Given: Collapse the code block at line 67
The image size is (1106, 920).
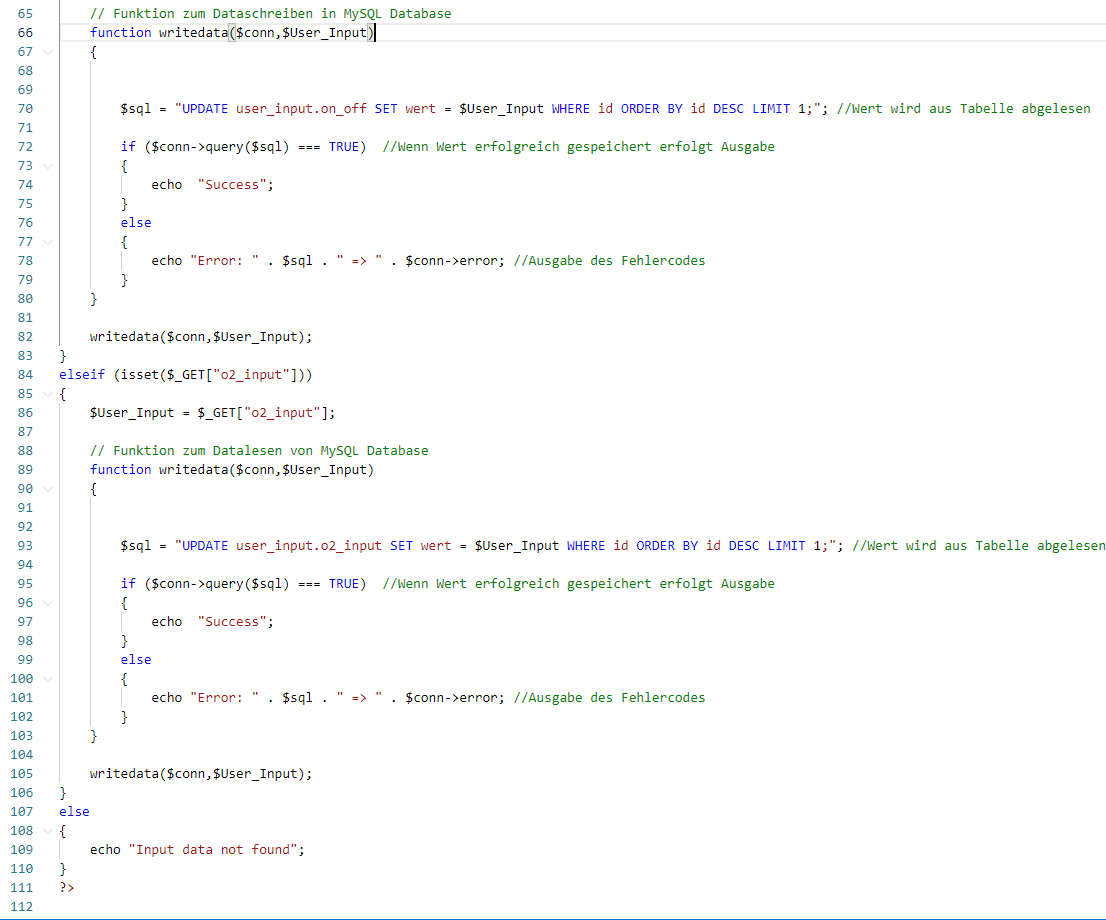Looking at the screenshot, I should [48, 52].
